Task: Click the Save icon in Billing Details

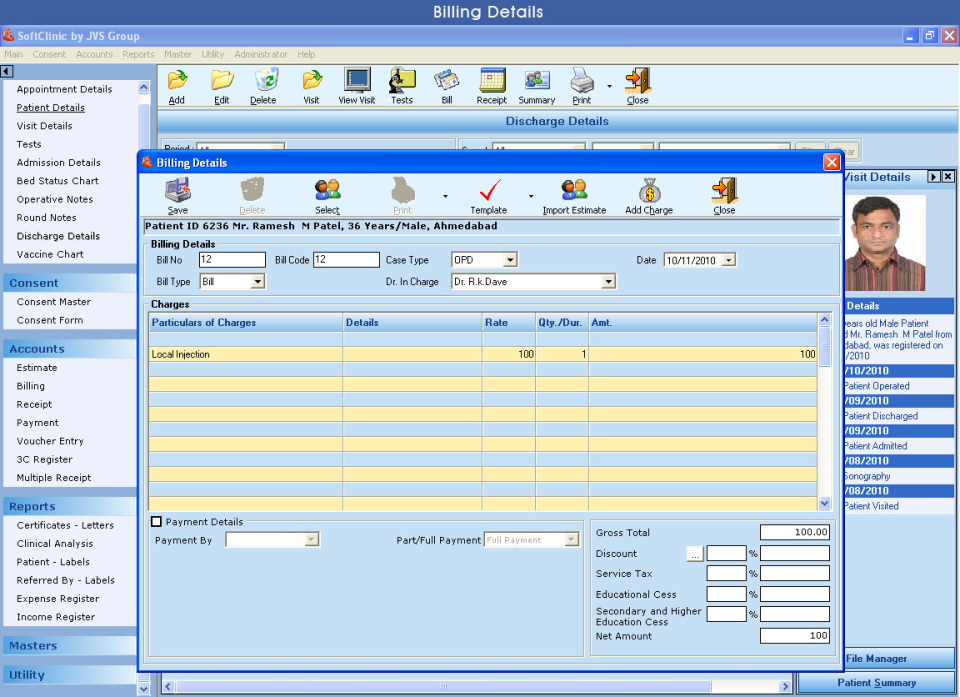Action: click(177, 195)
